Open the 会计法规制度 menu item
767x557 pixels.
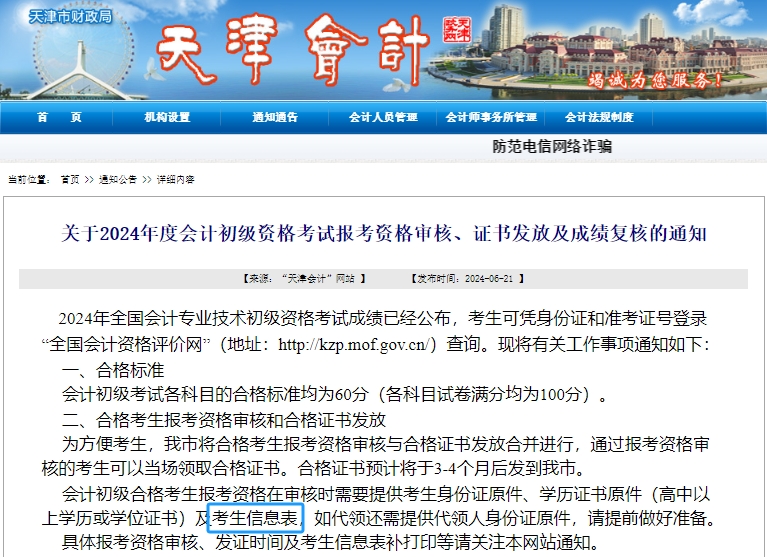599,118
